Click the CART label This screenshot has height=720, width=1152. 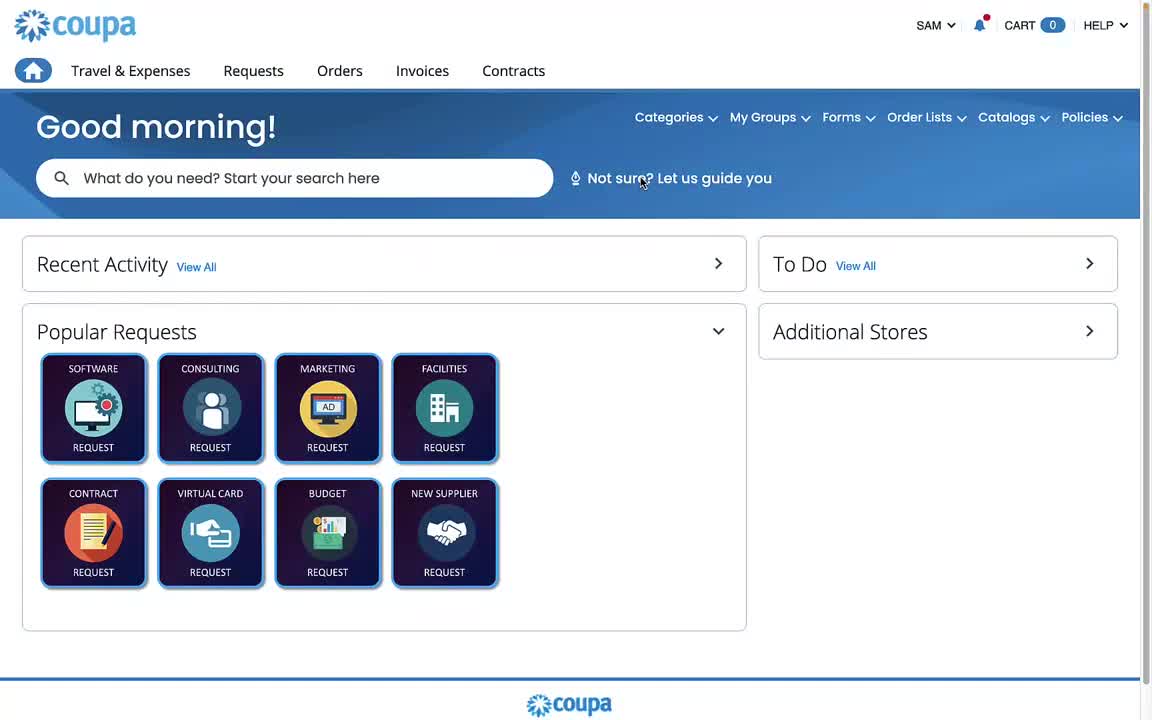click(1020, 25)
